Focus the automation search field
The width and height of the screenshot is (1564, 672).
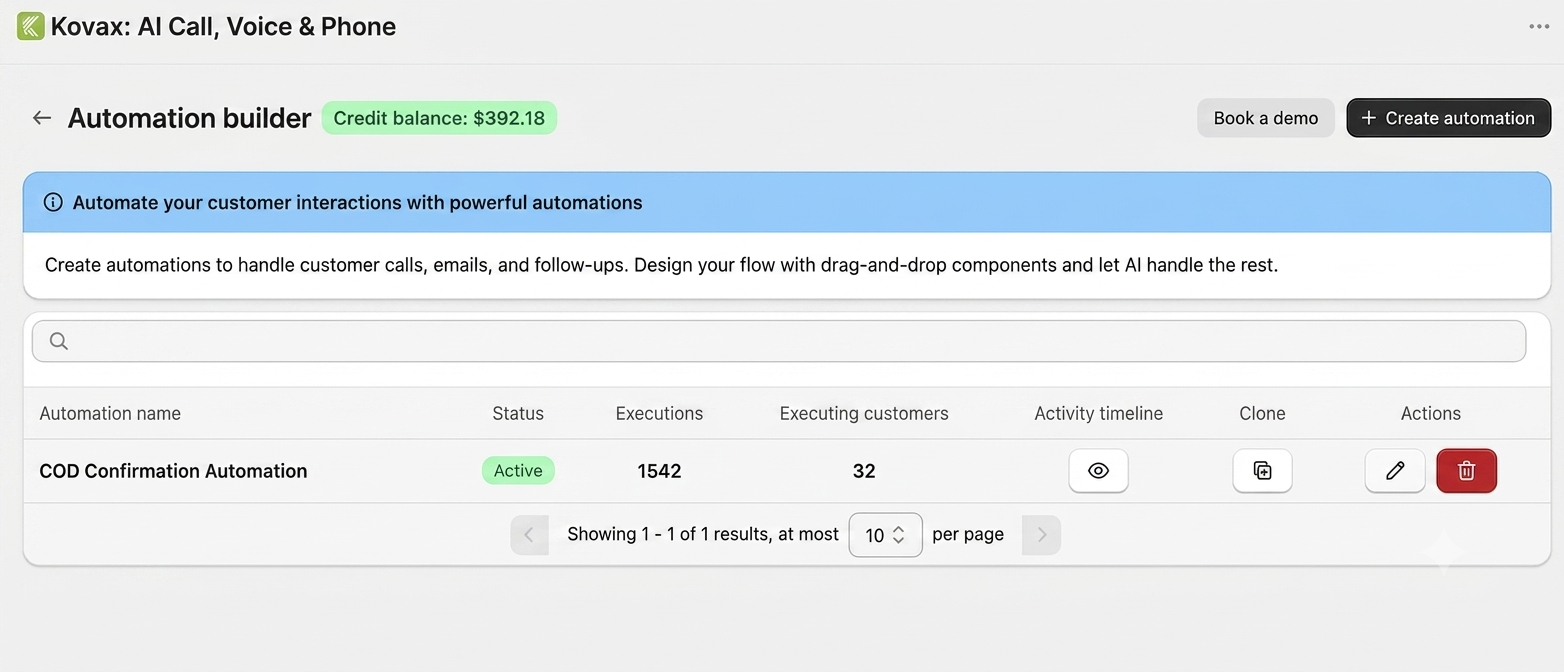(x=779, y=341)
